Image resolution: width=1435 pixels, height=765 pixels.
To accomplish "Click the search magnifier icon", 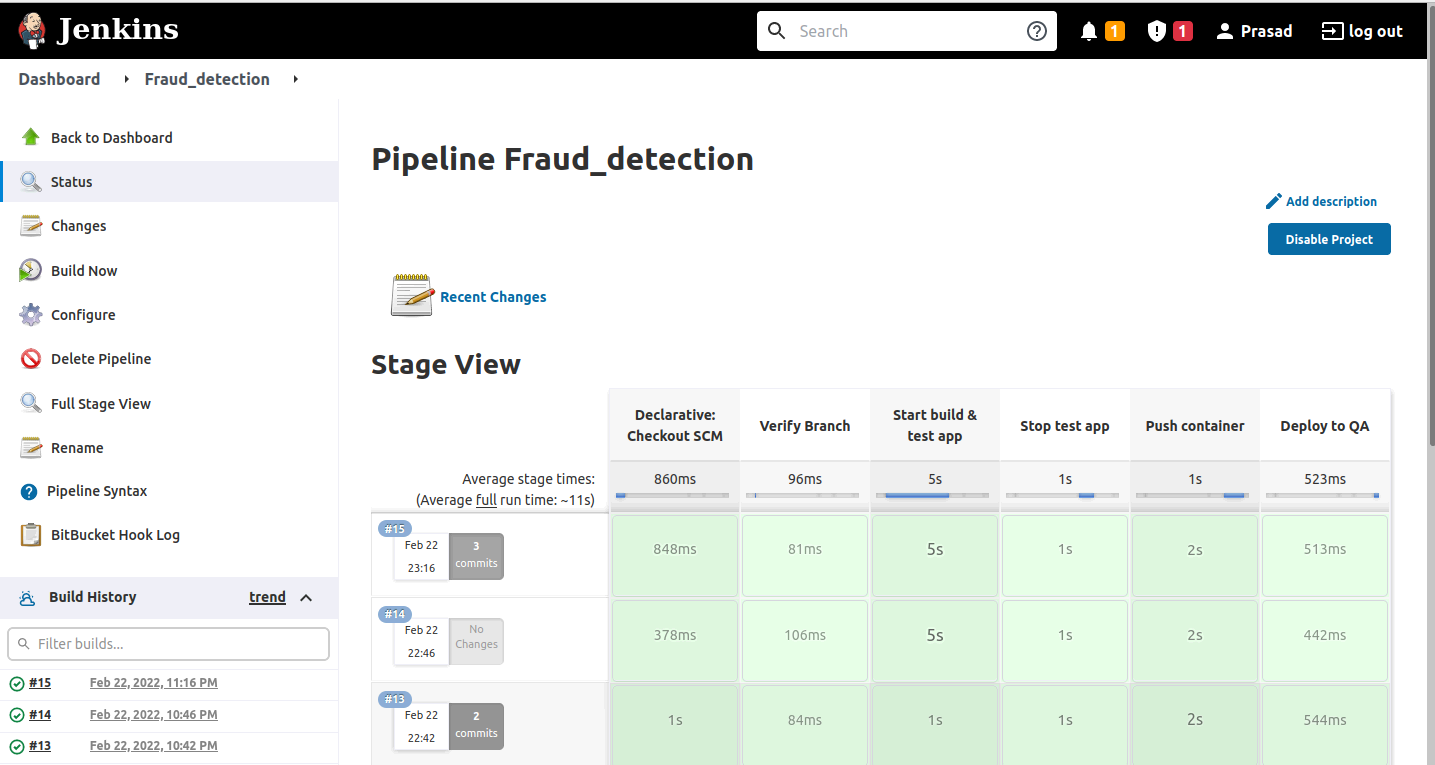I will [x=777, y=31].
